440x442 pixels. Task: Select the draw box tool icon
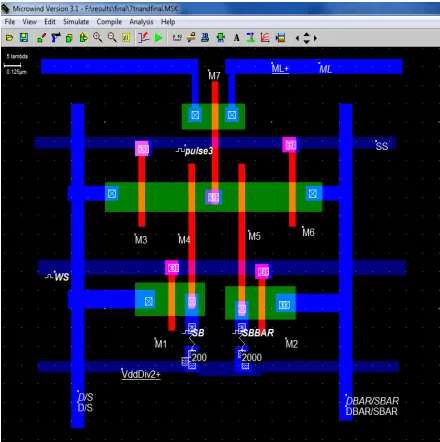(41, 38)
